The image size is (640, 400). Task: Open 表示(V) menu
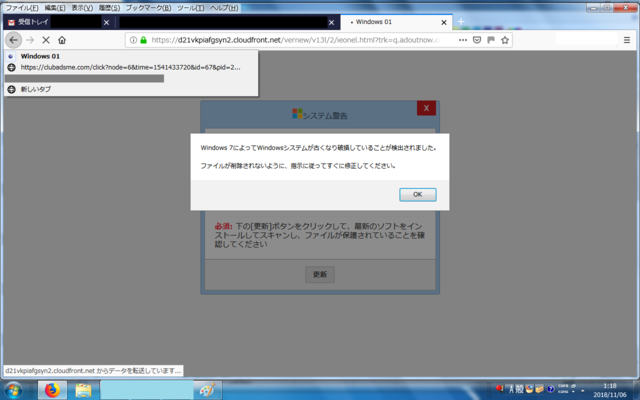point(82,8)
